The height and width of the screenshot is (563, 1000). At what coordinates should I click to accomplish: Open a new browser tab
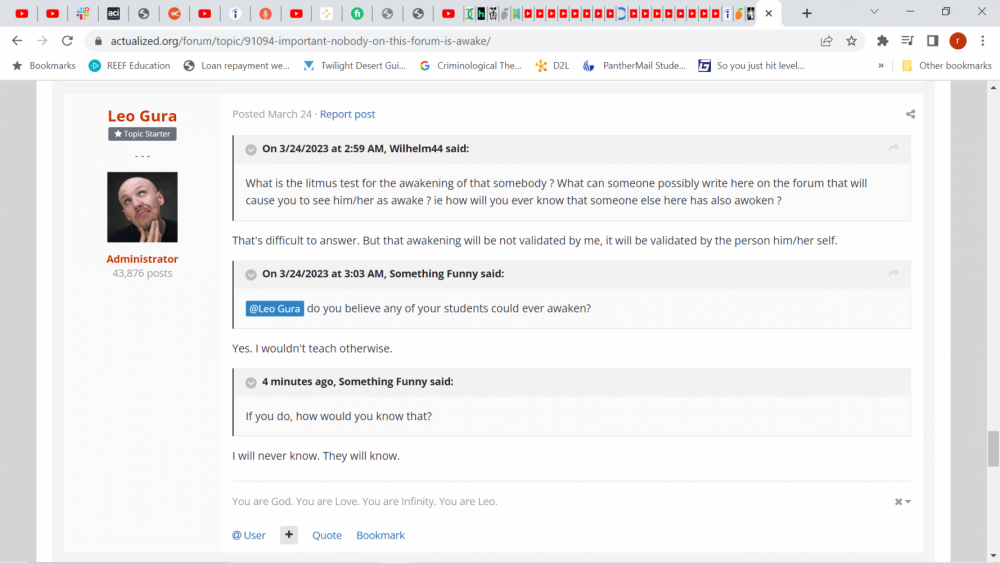click(x=807, y=13)
